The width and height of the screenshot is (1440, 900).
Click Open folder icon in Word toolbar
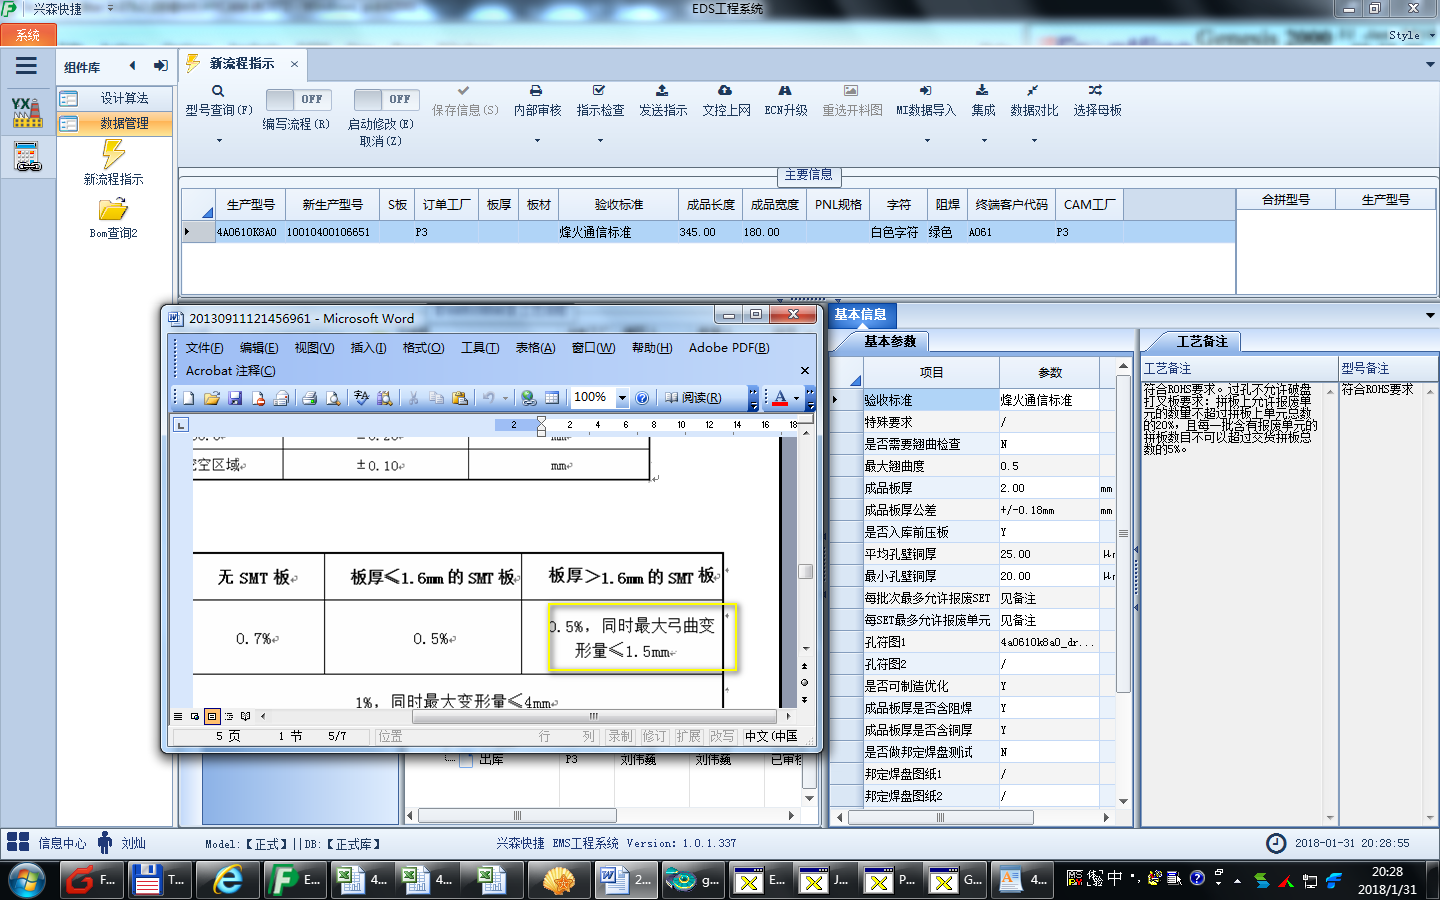coord(211,398)
